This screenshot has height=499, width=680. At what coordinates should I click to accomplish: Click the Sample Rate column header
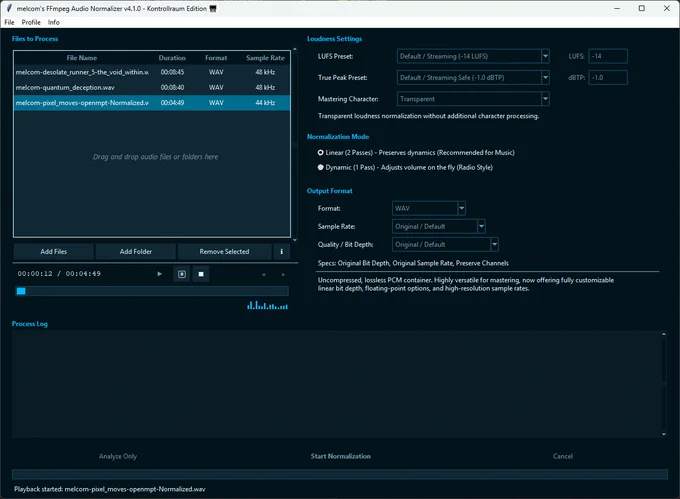(x=265, y=58)
